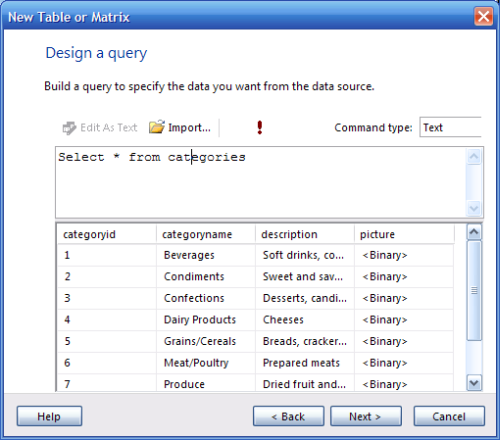This screenshot has width=500, height=440.
Task: Click the Binary cell in the Dairy Products row
Action: click(404, 320)
